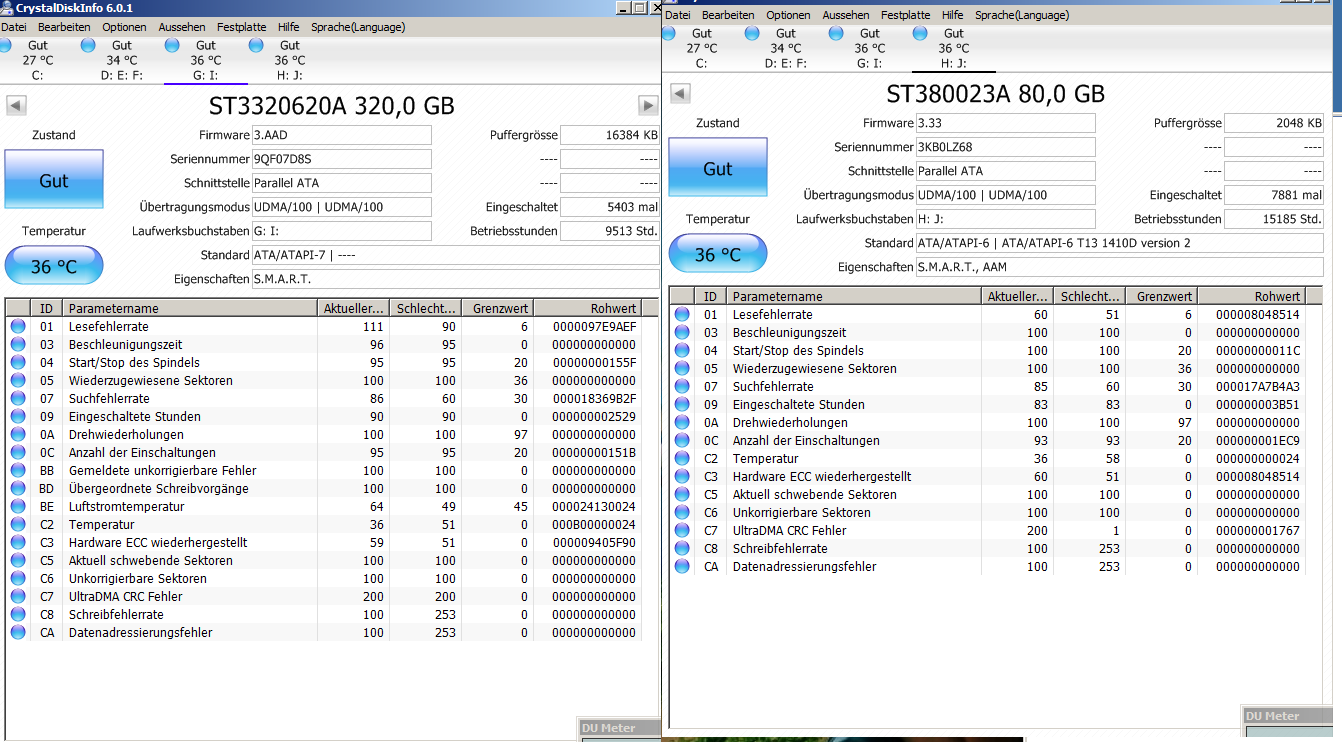Image resolution: width=1342 pixels, height=742 pixels.
Task: Select C: disk tab in left window
Action: click(38, 60)
